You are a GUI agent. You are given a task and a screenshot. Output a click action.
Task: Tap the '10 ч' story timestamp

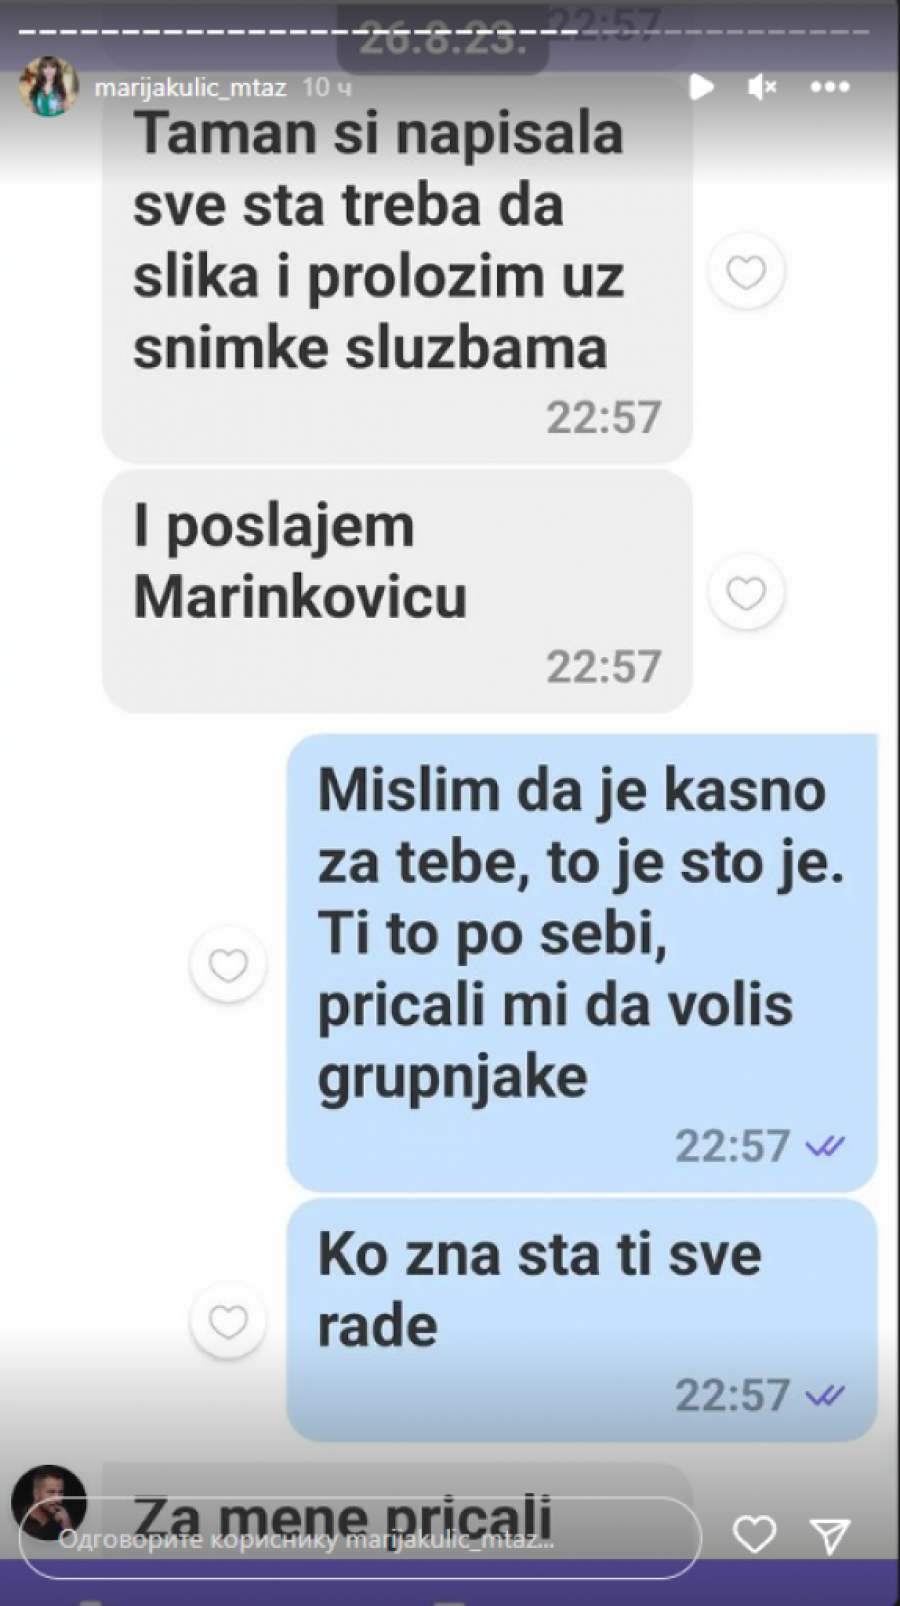click(327, 88)
